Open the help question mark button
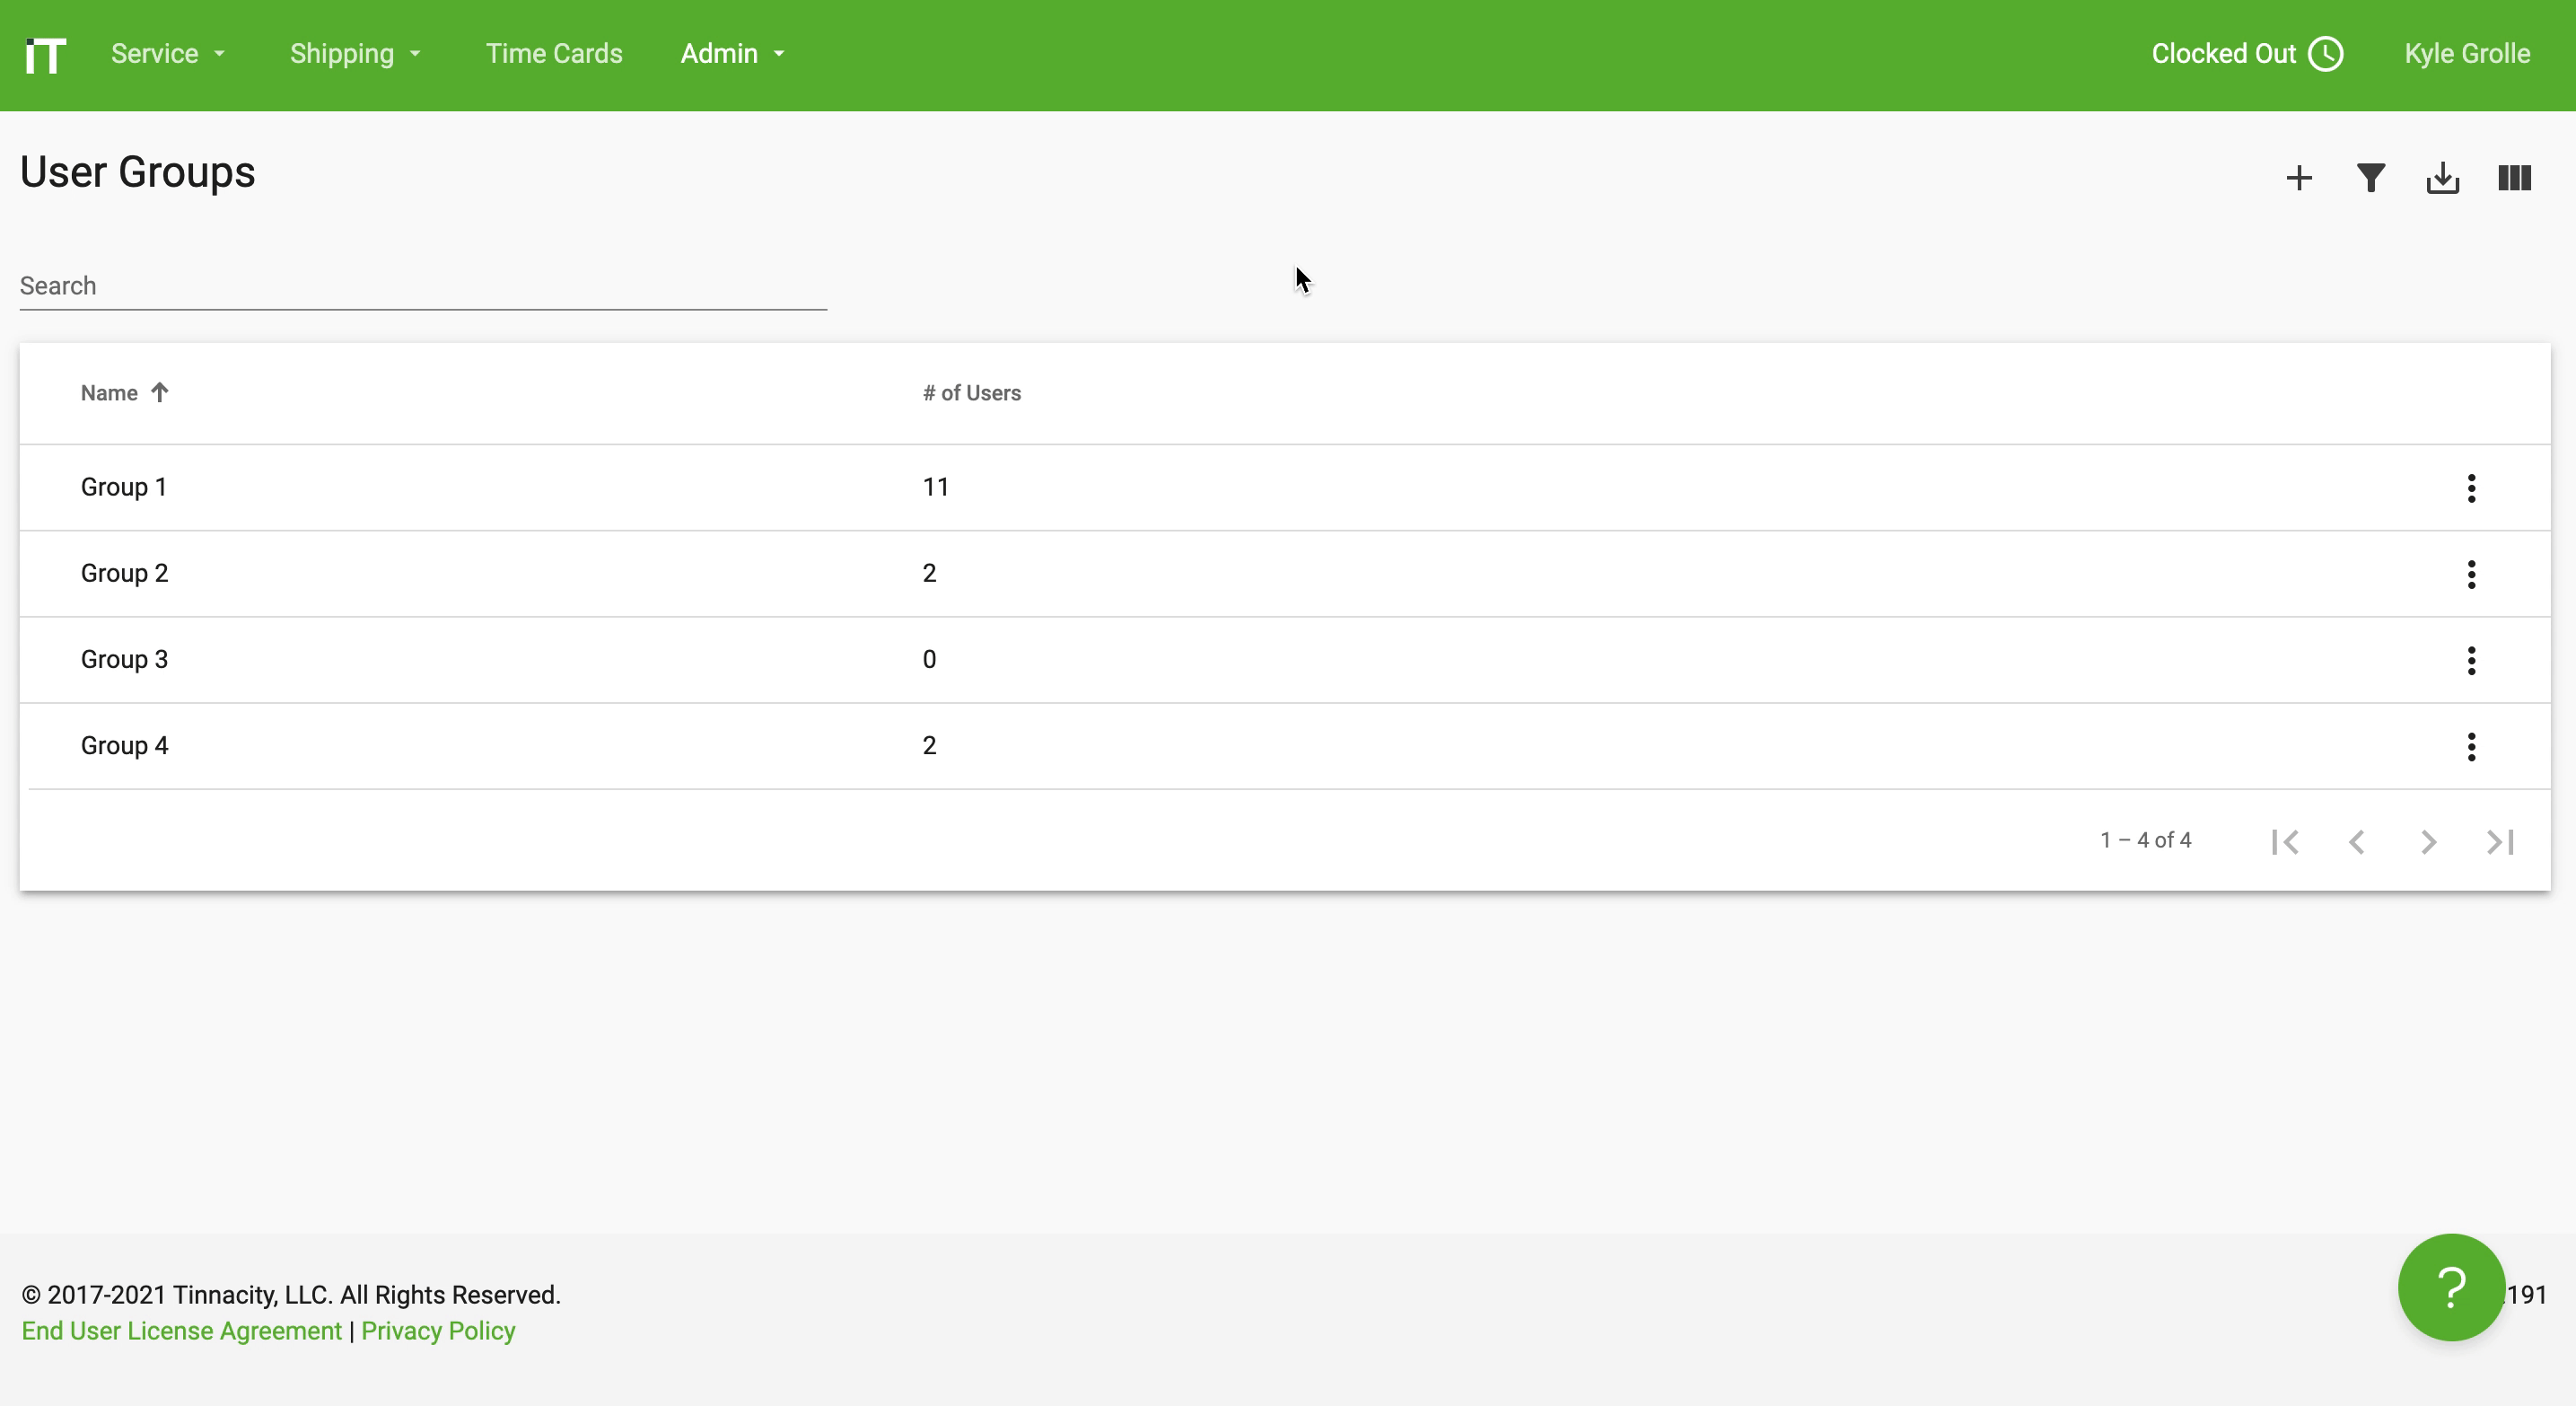Screen dimensions: 2576x1406 (x=2450, y=1288)
